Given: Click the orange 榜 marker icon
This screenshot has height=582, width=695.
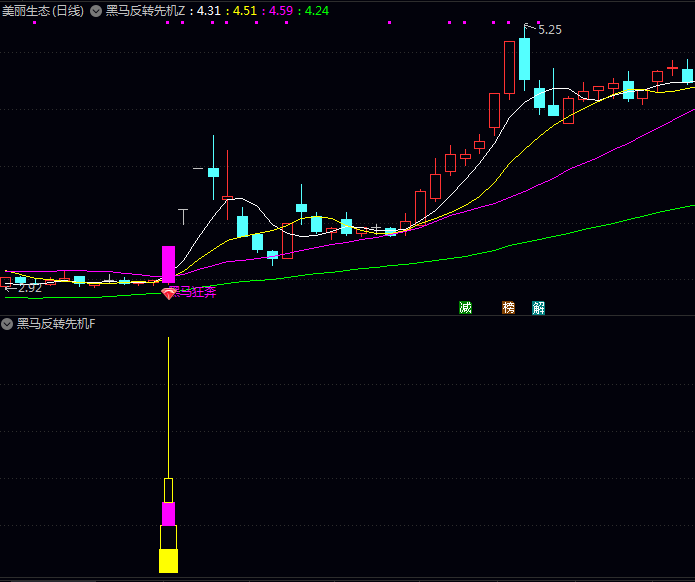Looking at the screenshot, I should 509,308.
